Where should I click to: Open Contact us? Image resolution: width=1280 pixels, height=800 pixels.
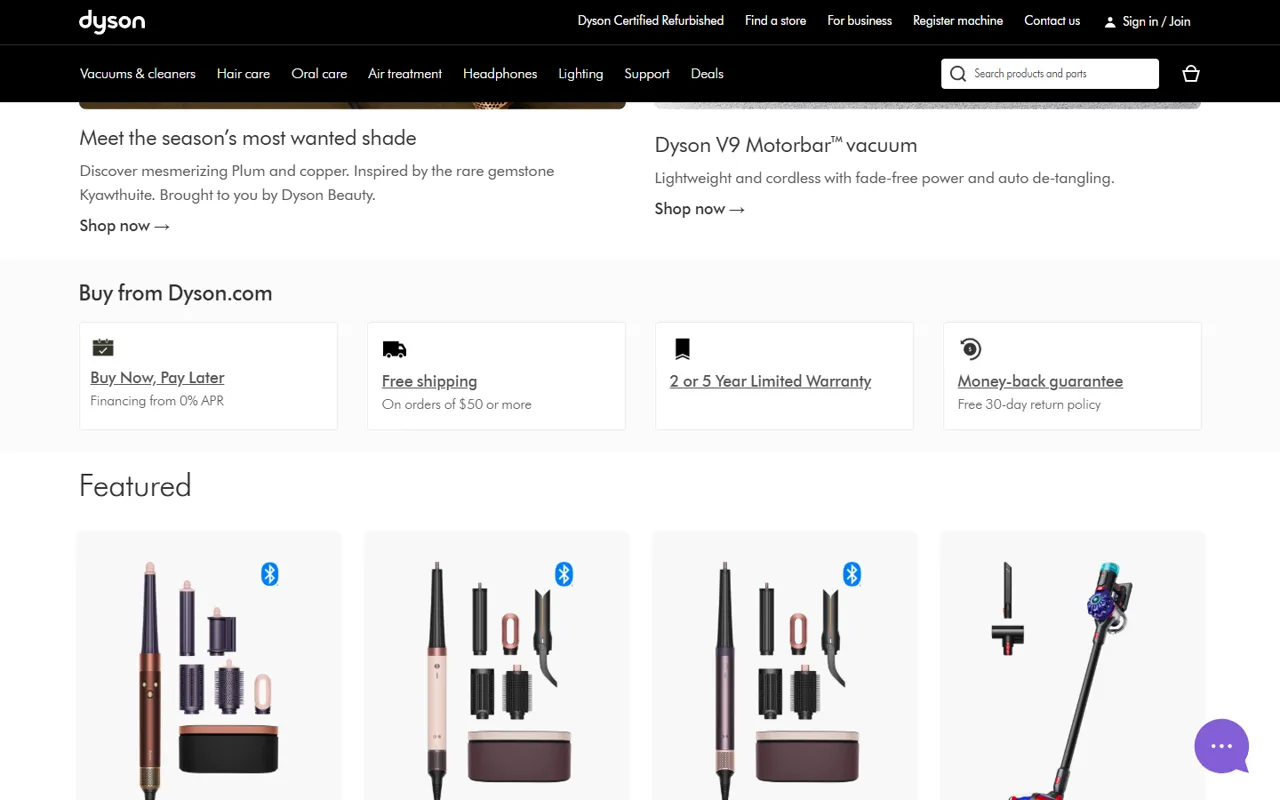1052,21
